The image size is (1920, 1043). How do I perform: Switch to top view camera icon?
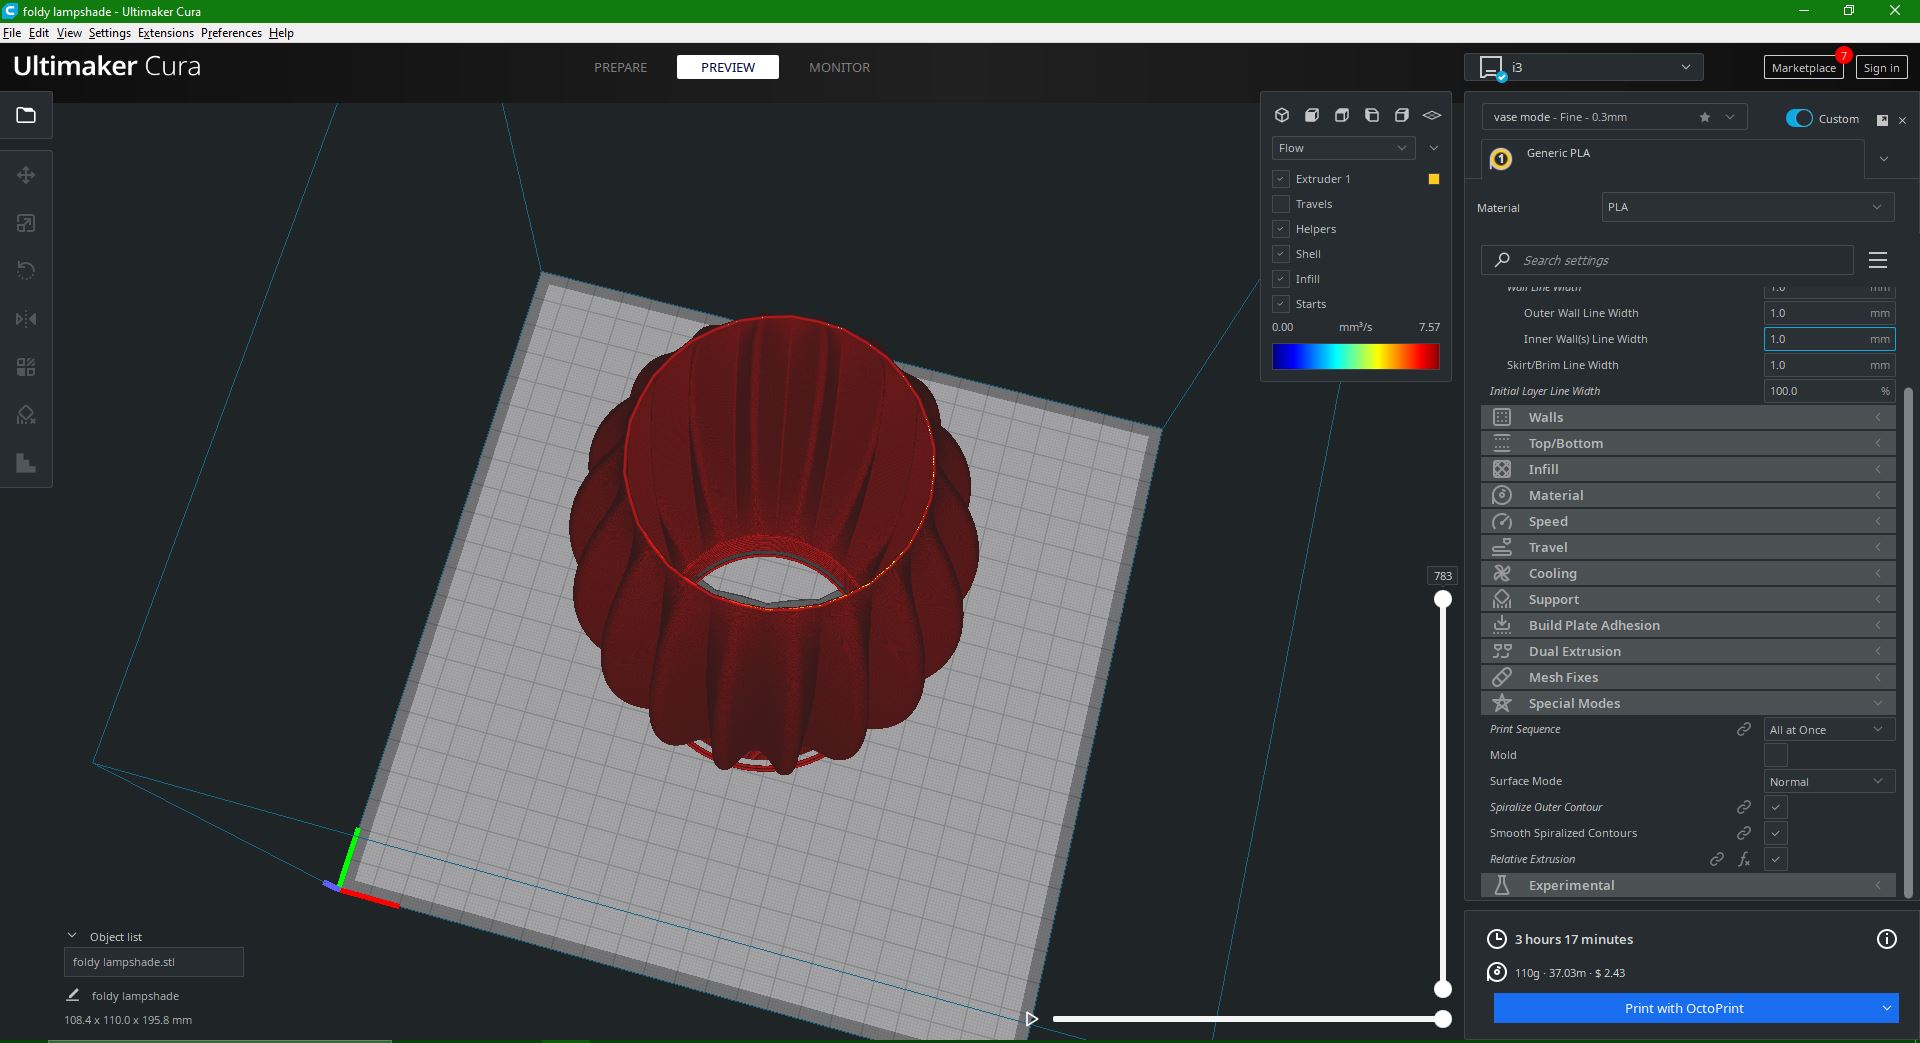point(1342,115)
